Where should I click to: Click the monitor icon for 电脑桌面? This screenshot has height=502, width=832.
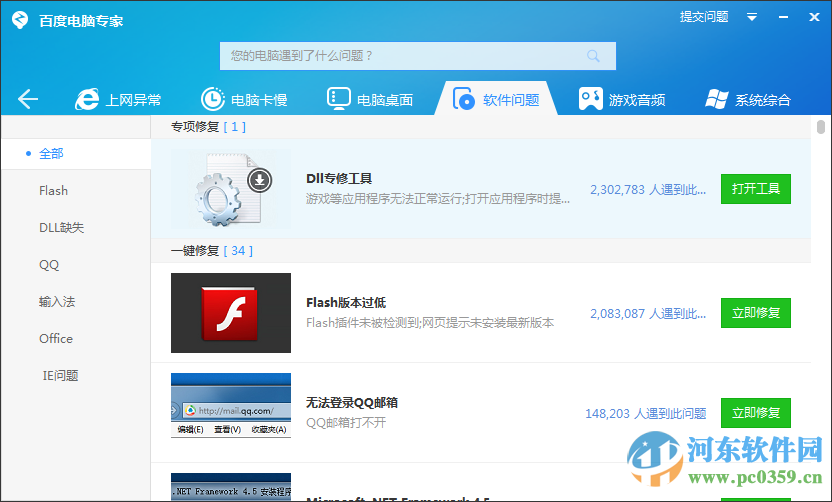(339, 99)
